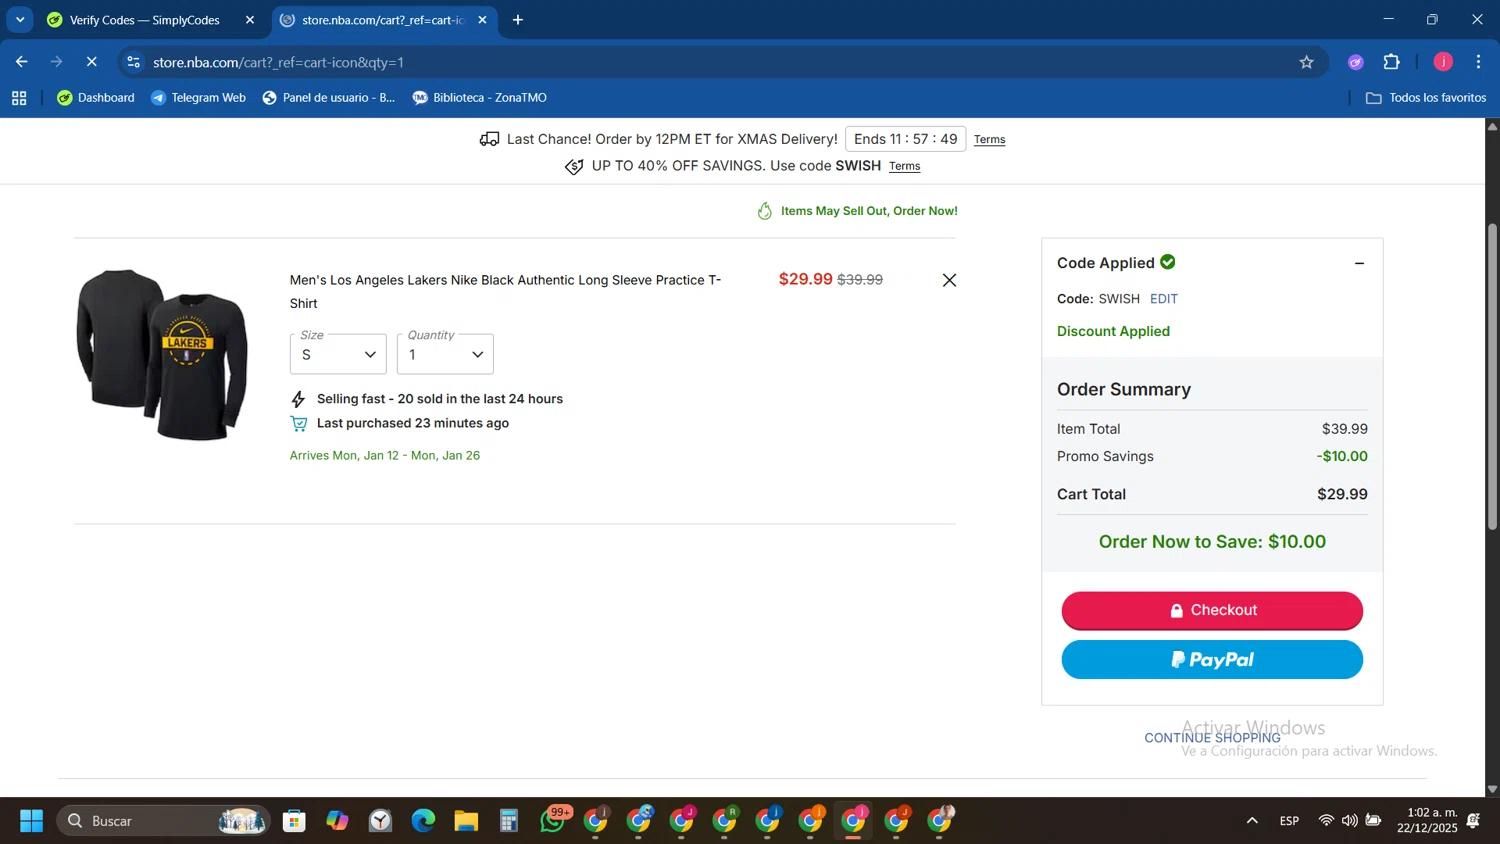This screenshot has width=1500, height=844.
Task: Click the Buscar taskbar search box
Action: coord(164,821)
